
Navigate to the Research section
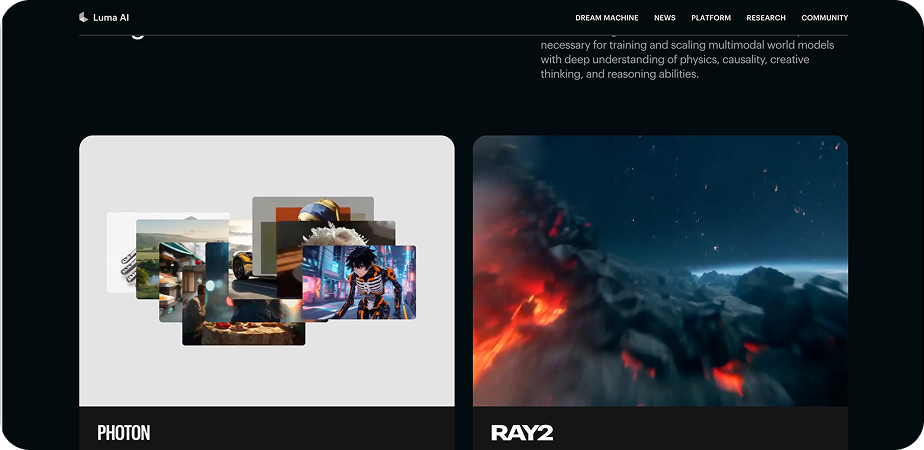(x=765, y=18)
